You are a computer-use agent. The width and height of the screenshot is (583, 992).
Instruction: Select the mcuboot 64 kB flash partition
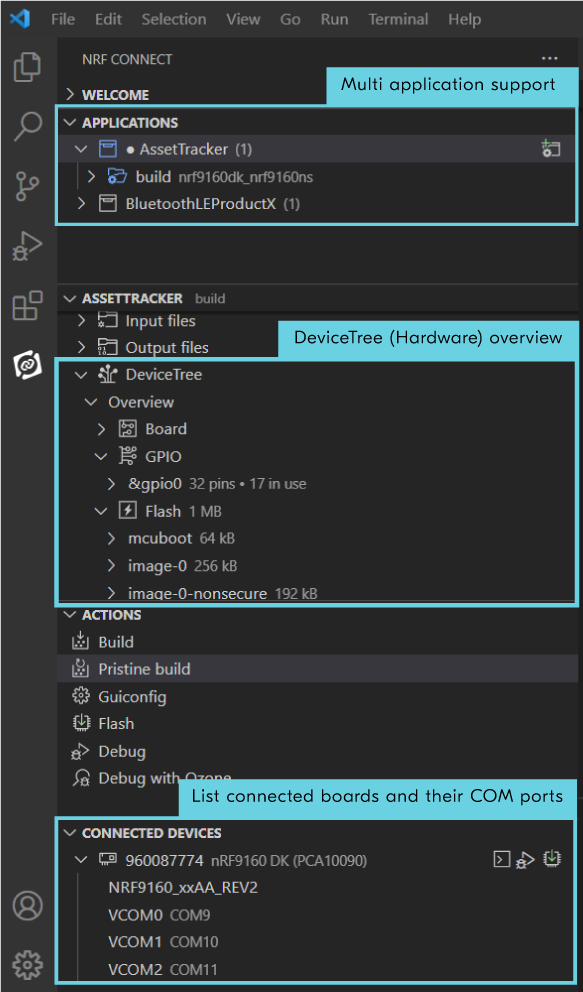(x=160, y=538)
